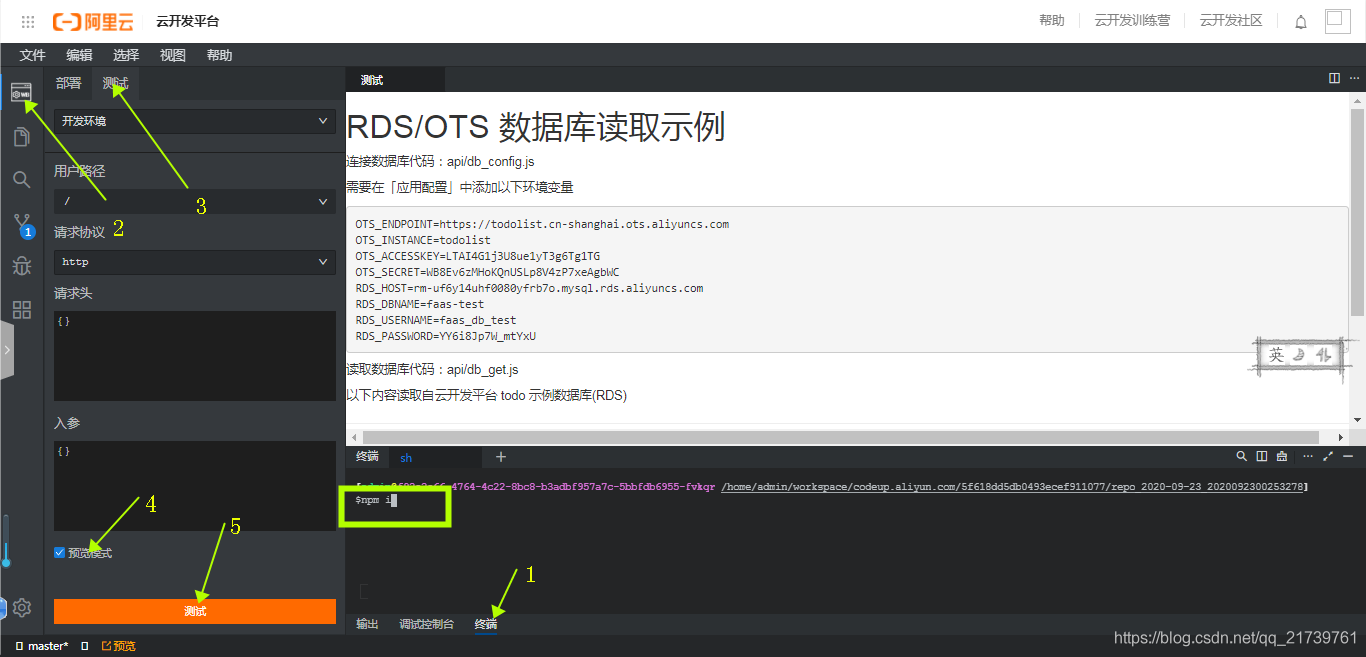Focus the 入参 JSON input

pos(195,486)
